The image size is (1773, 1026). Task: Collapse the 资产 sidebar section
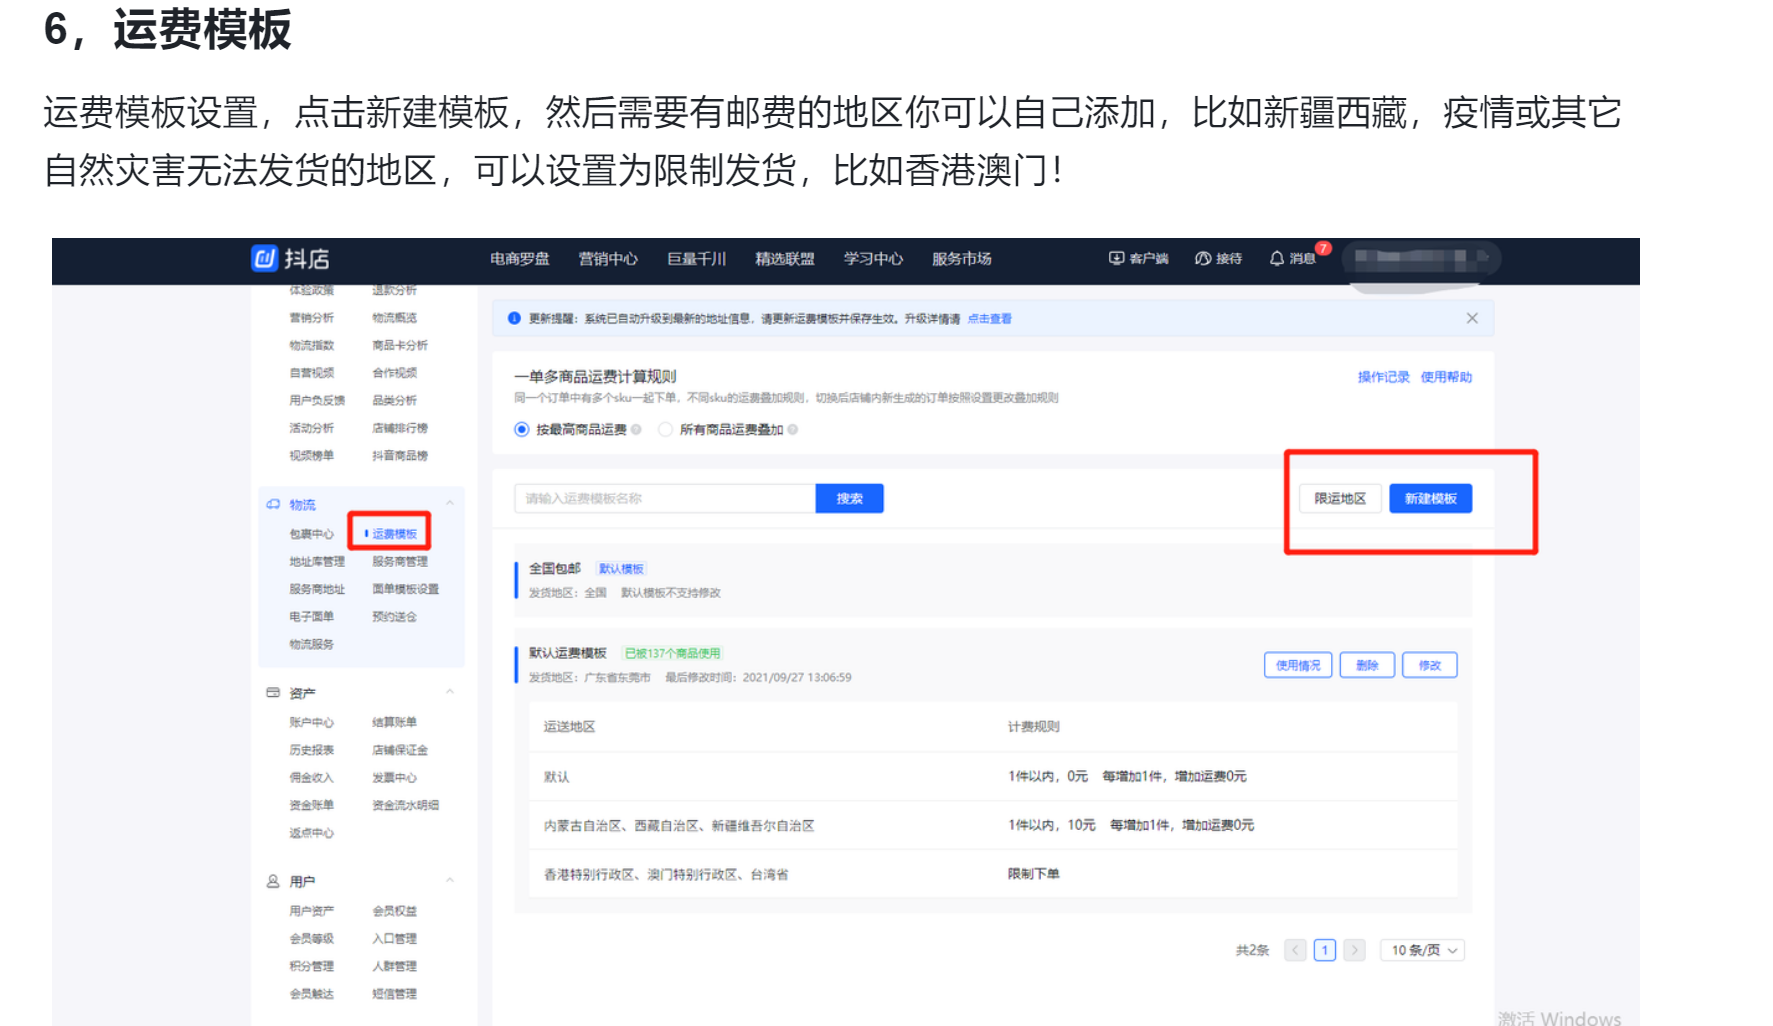click(450, 692)
